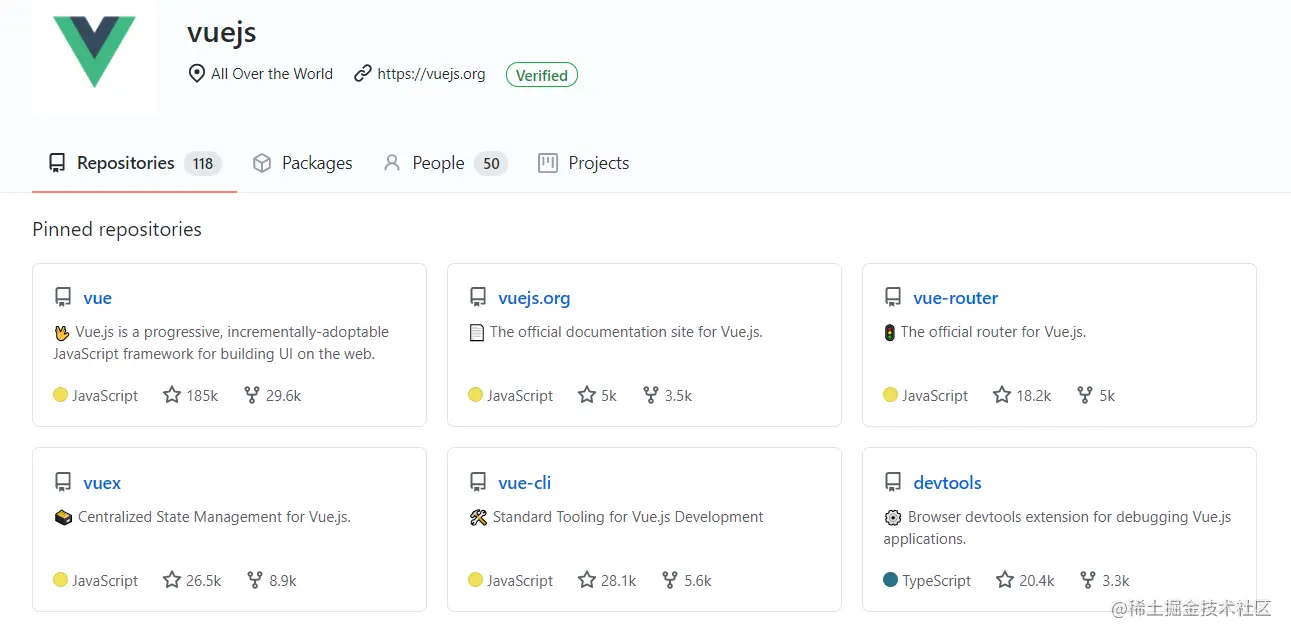Viewport: 1291px width, 638px height.
Task: Click the vuejs.org star icon (5k)
Action: coord(587,395)
